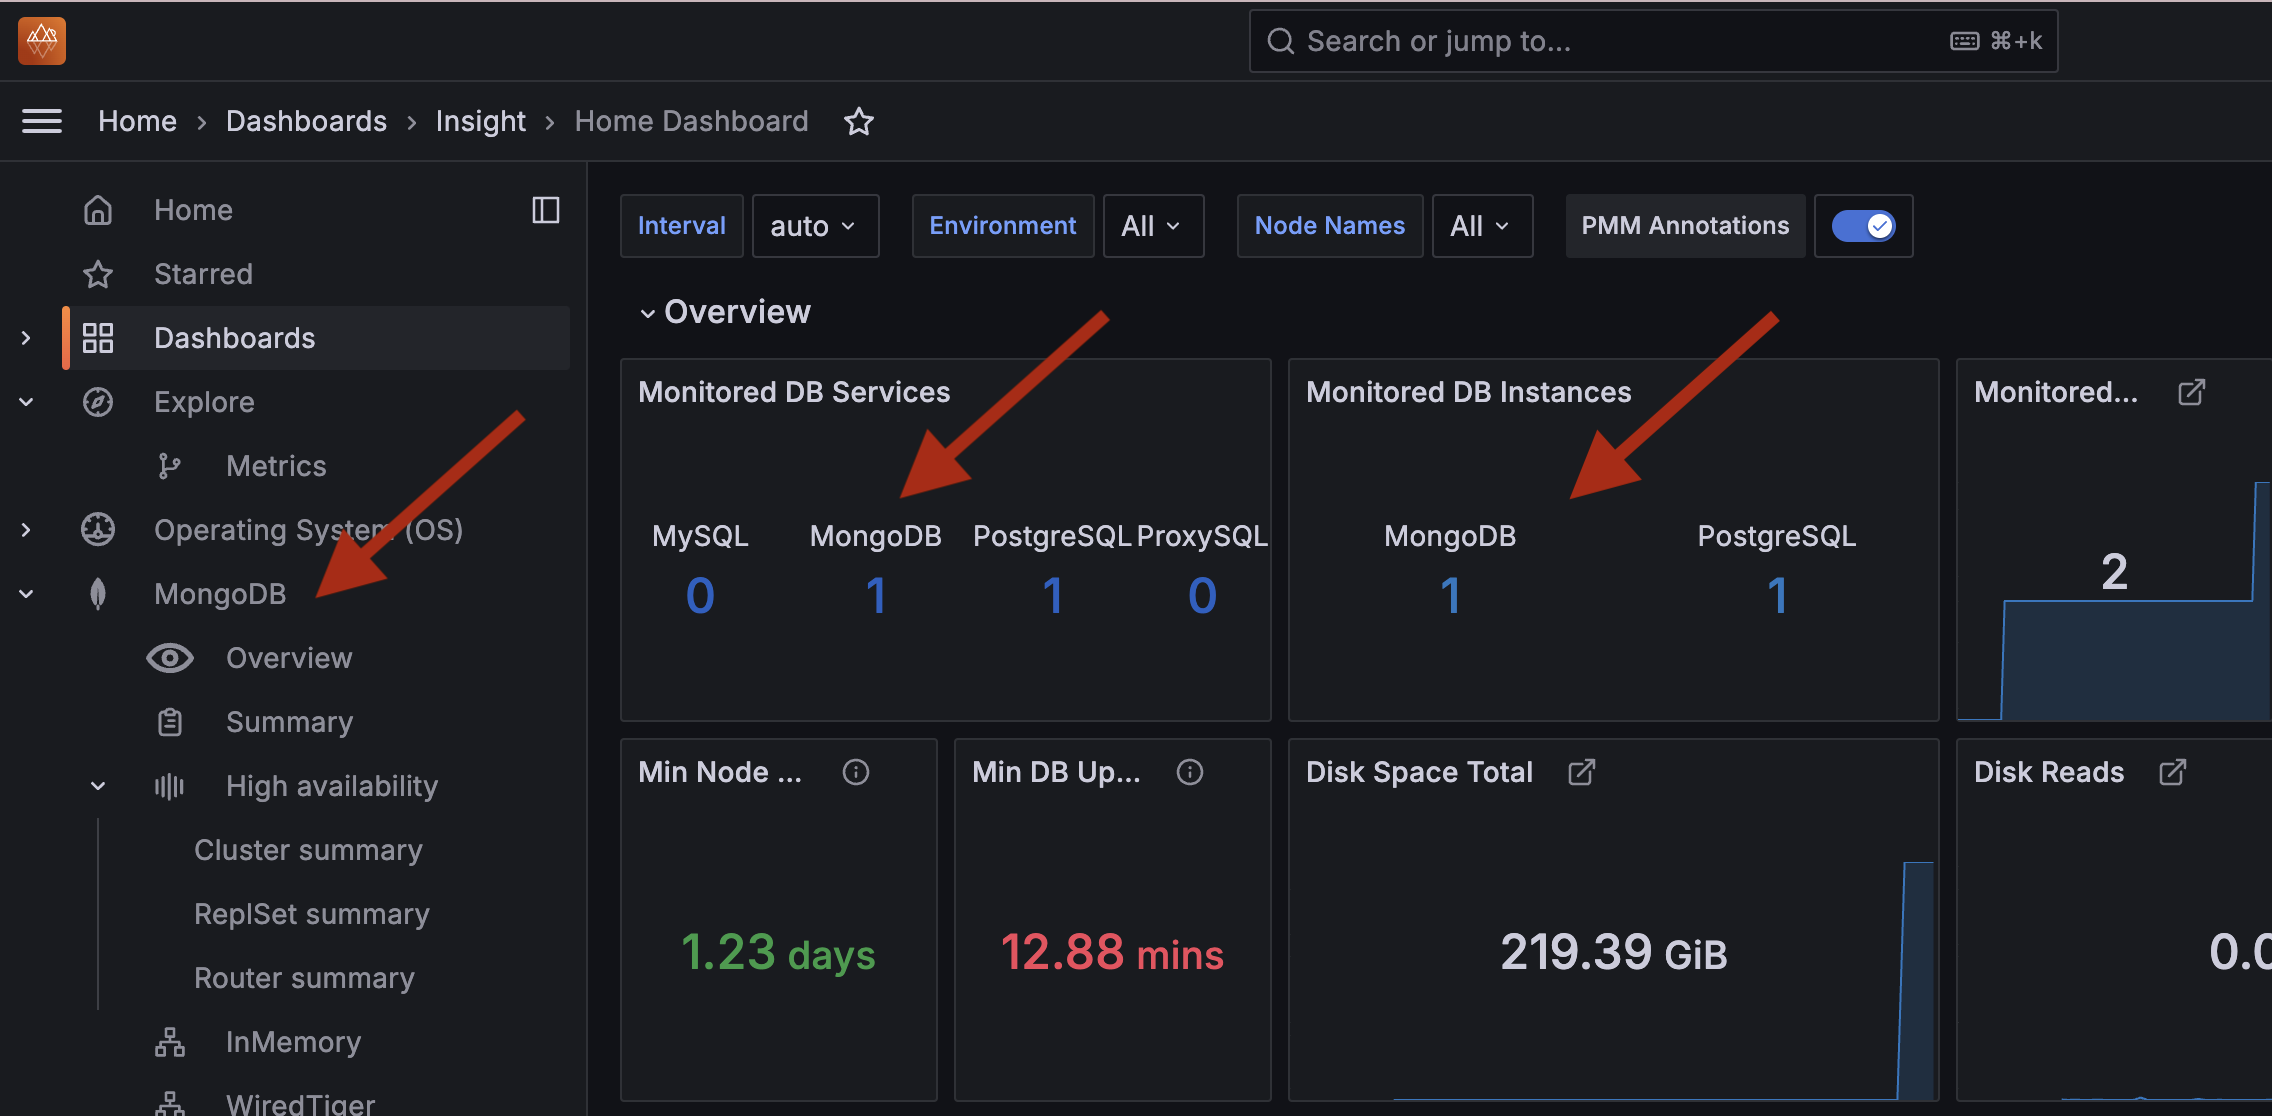The width and height of the screenshot is (2272, 1116).
Task: Click the MongoDB leaf icon
Action: click(x=98, y=594)
